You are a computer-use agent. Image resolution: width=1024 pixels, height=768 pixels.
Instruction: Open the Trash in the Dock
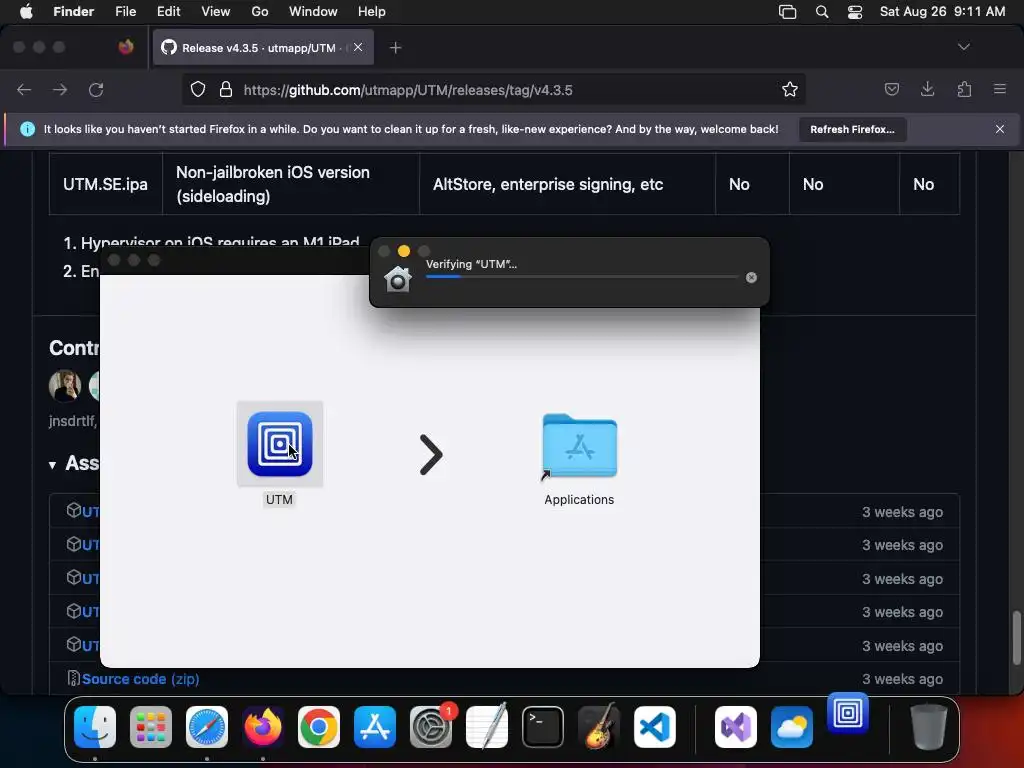point(929,727)
